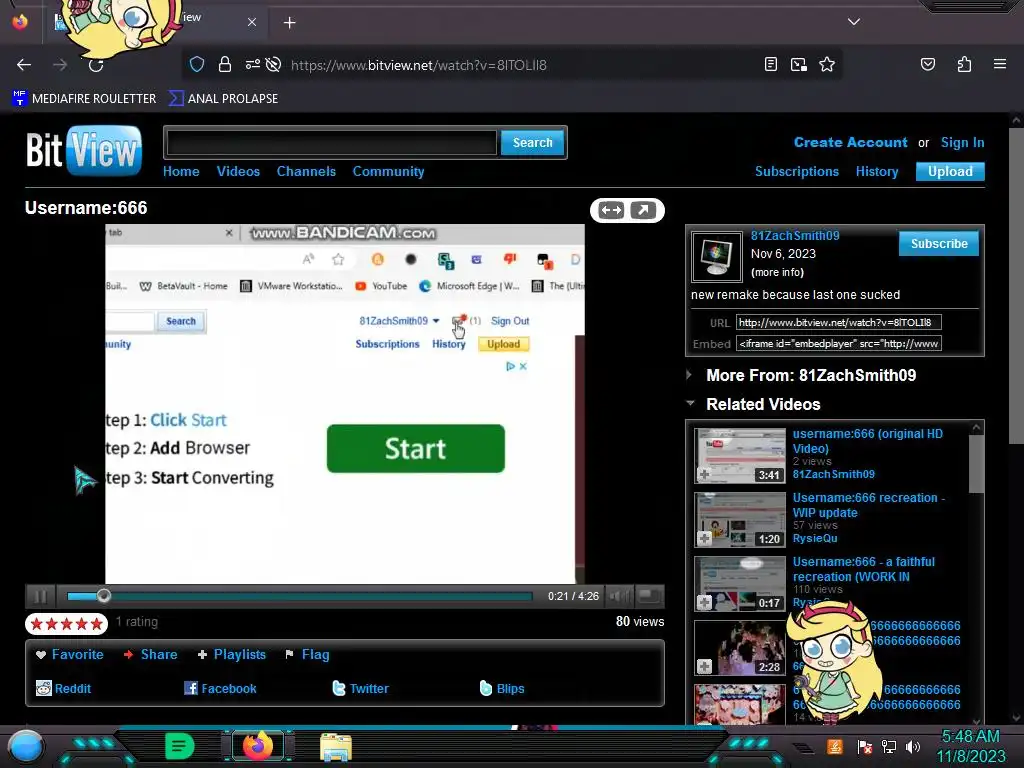Toggle the fullscreen video button
This screenshot has width=1024, height=768.
(x=648, y=596)
